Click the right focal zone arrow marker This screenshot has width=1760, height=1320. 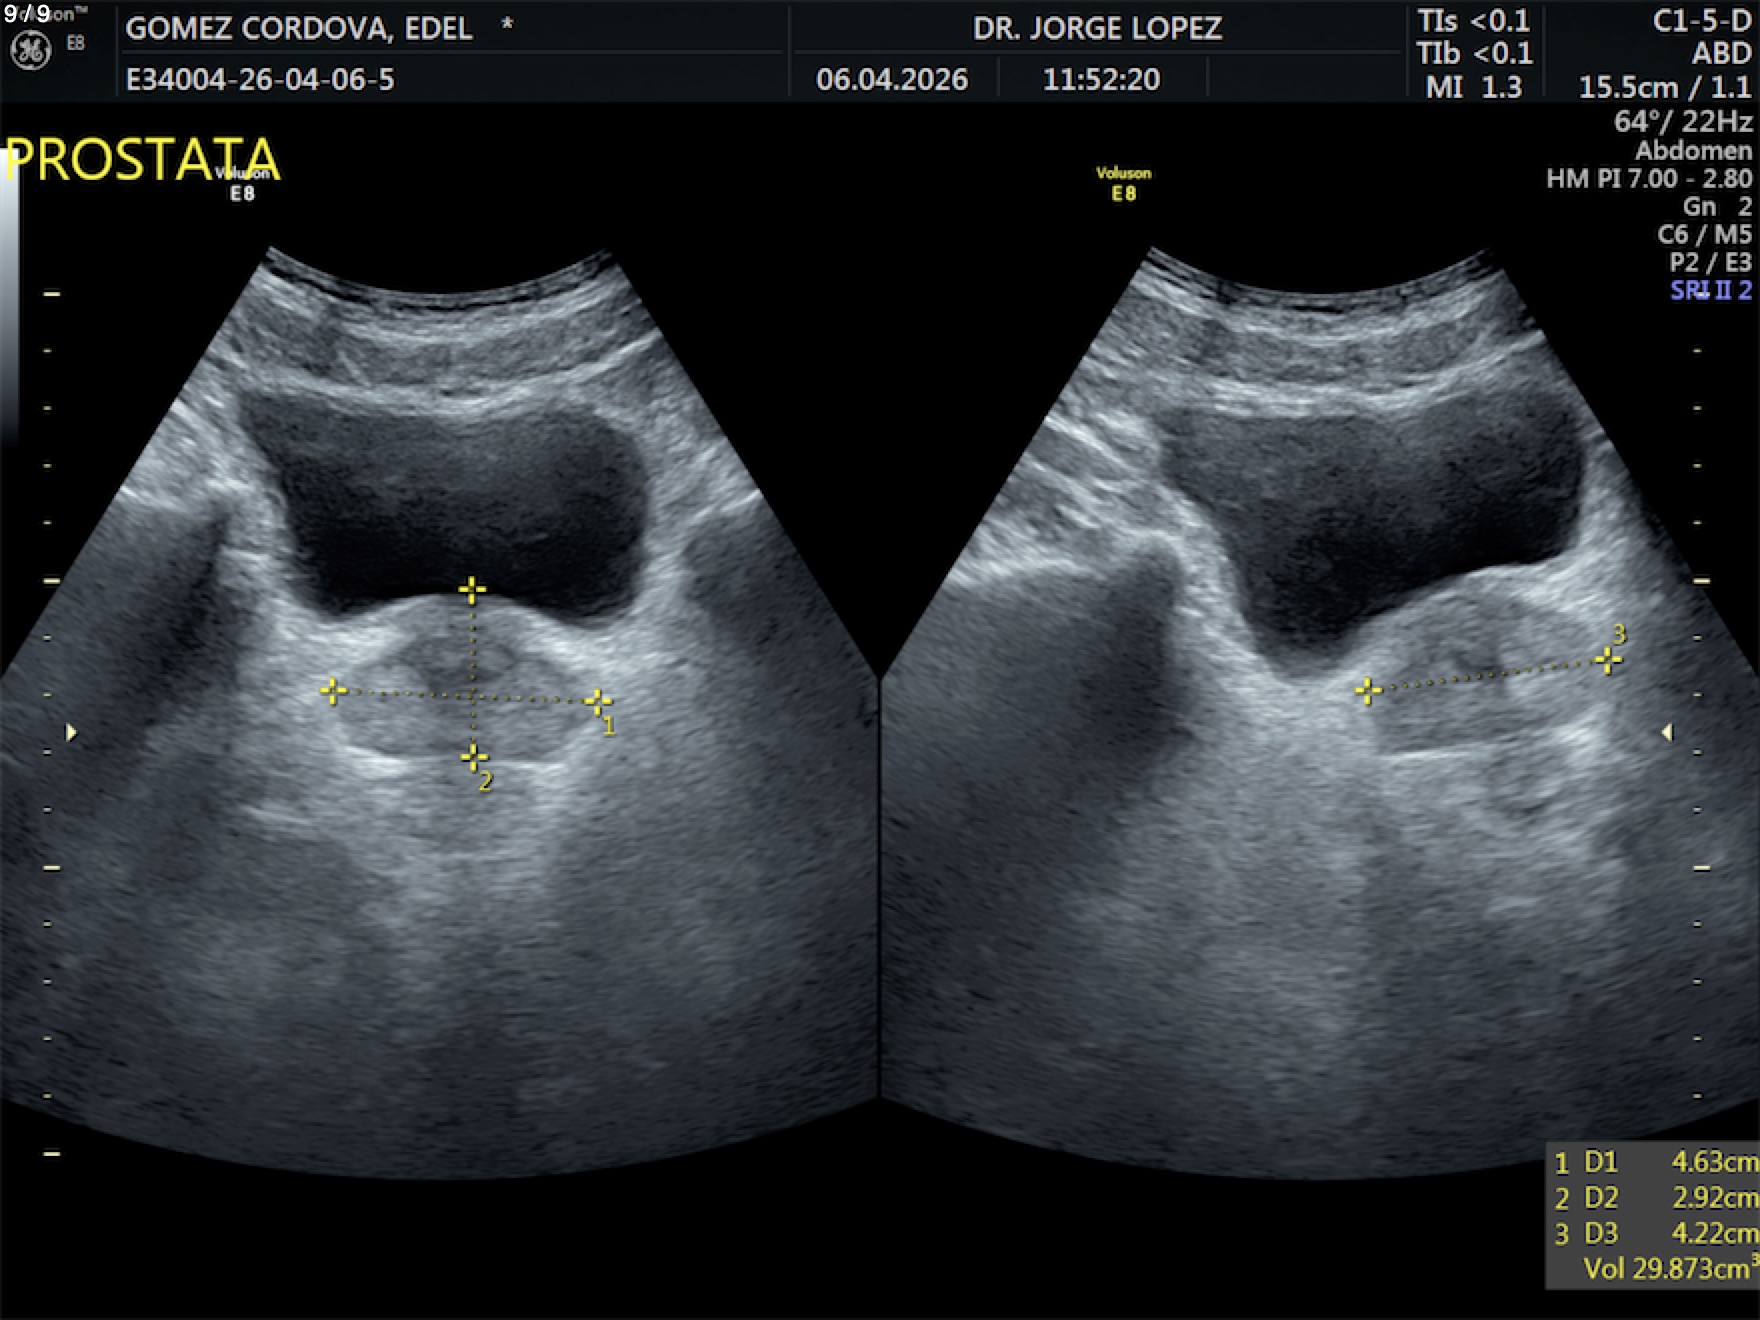point(1667,733)
